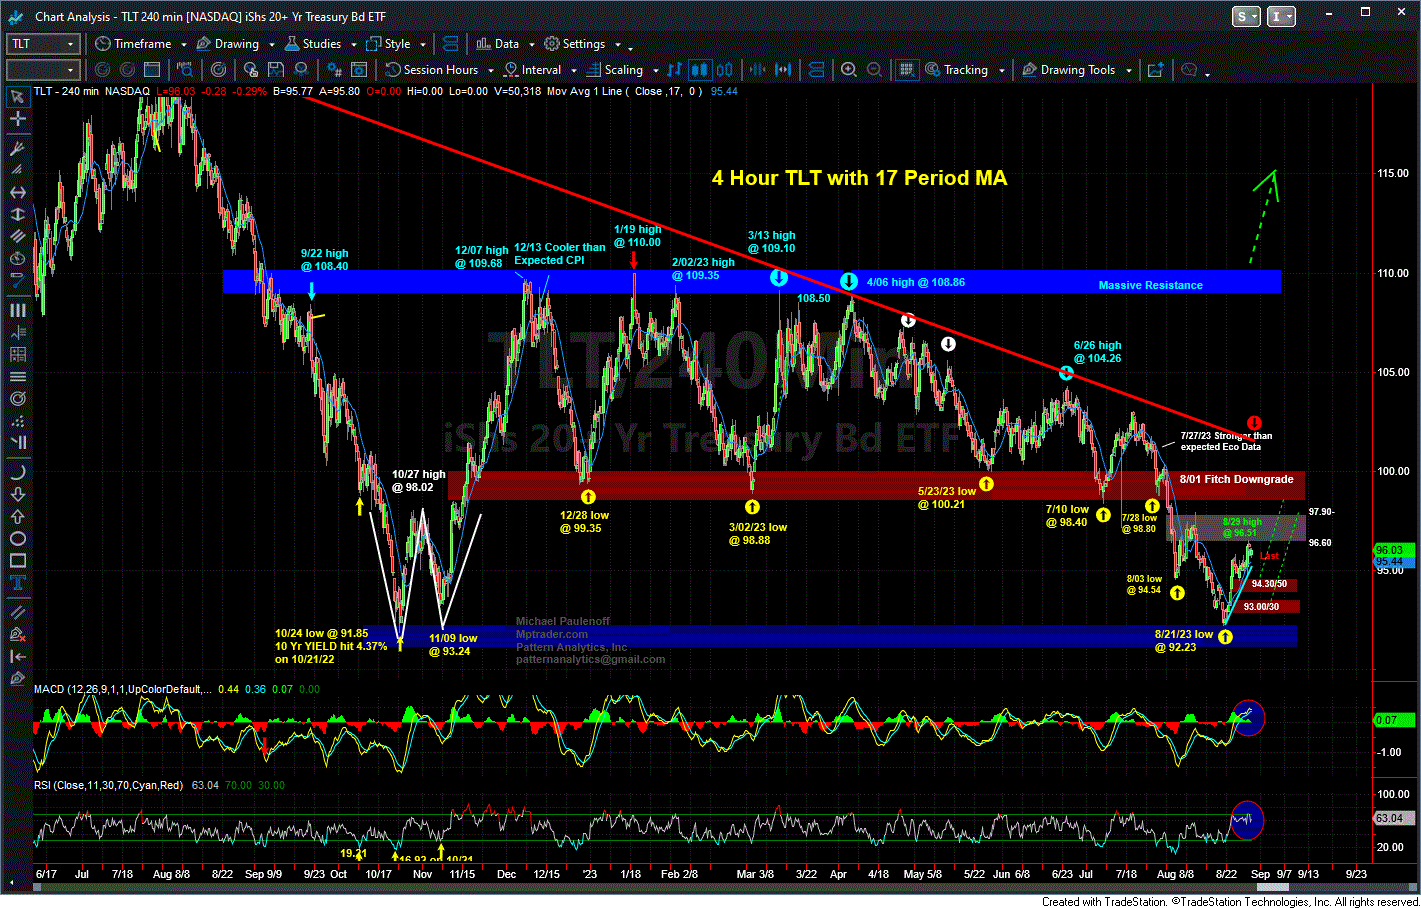The image size is (1421, 908).
Task: Click the Session Hours button
Action: [432, 70]
